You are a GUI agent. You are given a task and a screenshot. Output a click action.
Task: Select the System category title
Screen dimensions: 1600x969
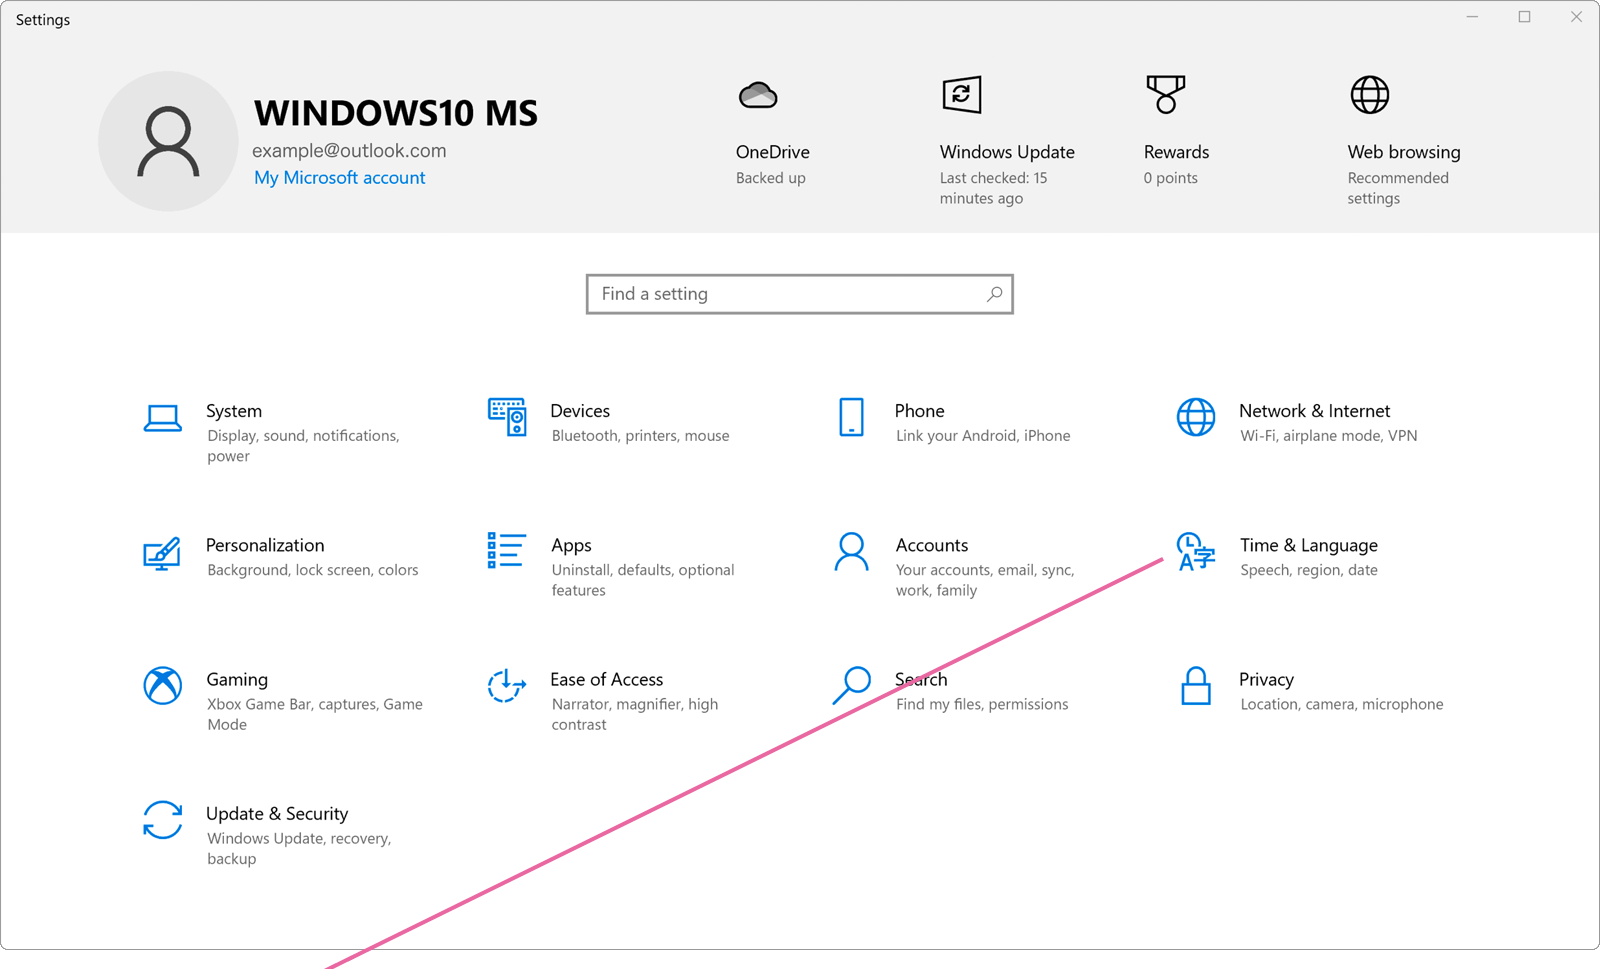coord(234,411)
